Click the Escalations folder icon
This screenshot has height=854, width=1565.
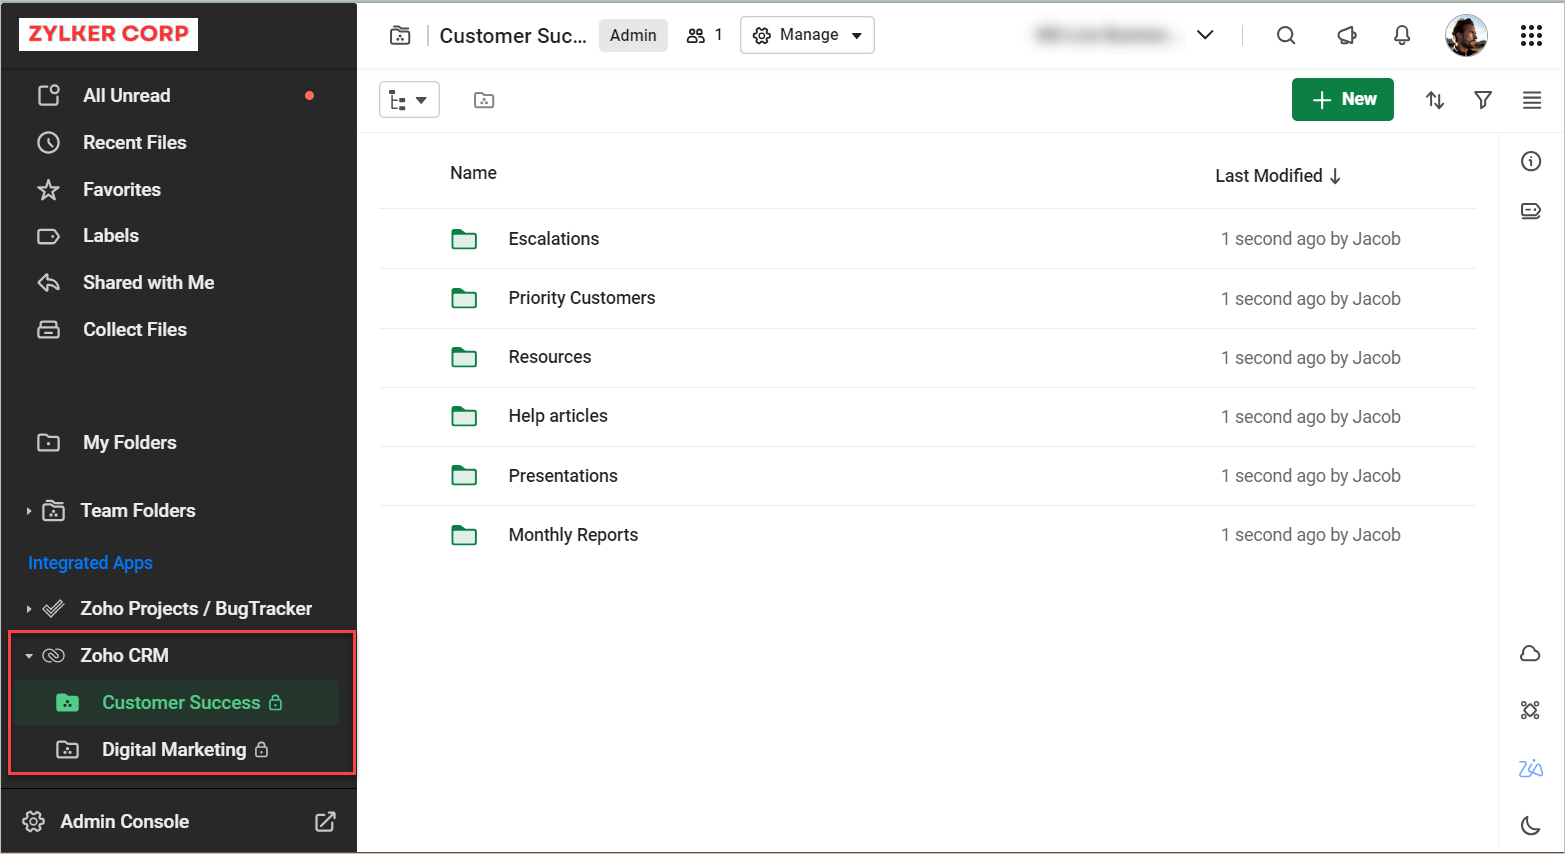click(464, 239)
